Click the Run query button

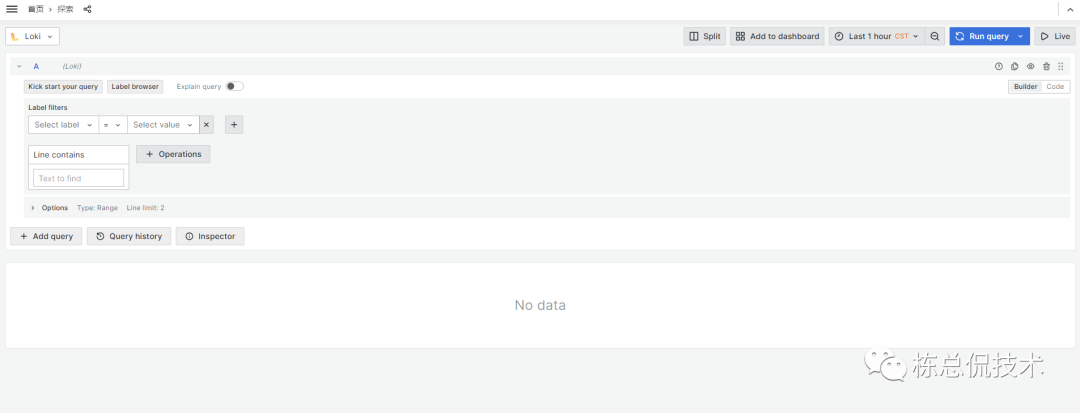coord(981,36)
